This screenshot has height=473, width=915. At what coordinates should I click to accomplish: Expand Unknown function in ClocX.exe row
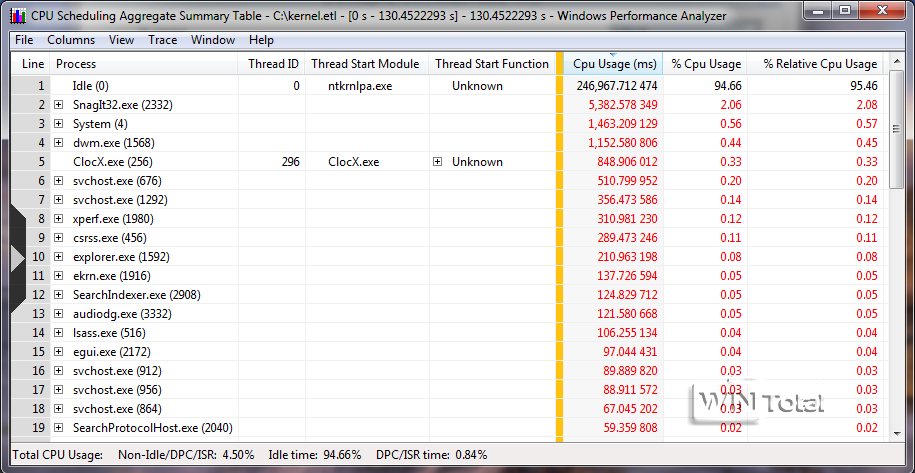(x=438, y=162)
